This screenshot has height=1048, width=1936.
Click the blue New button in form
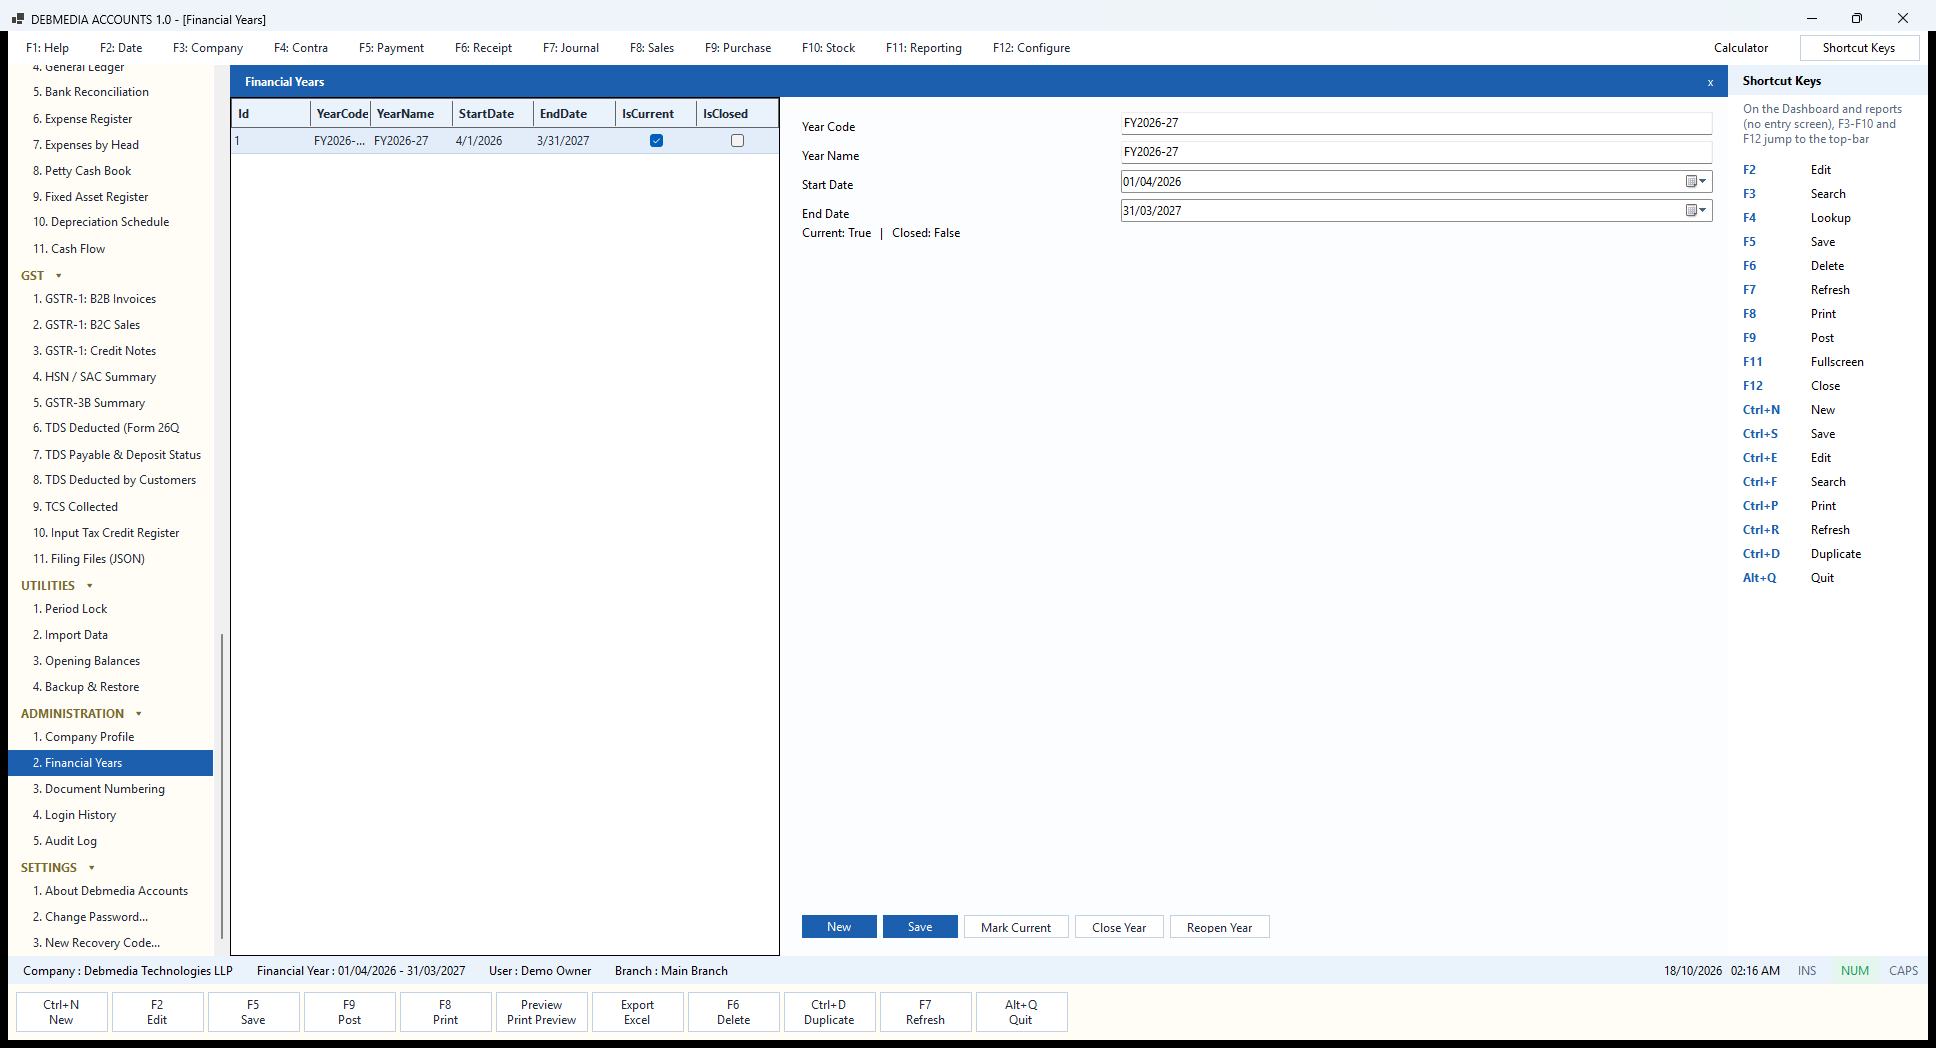coord(839,927)
